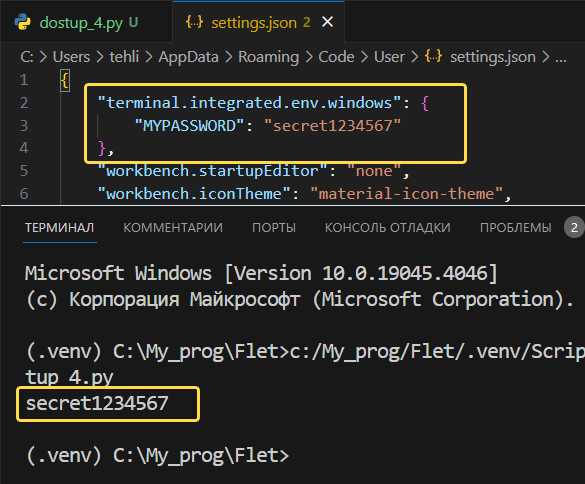
Task: Click line number 2 in the gutter
Action: [x=24, y=103]
